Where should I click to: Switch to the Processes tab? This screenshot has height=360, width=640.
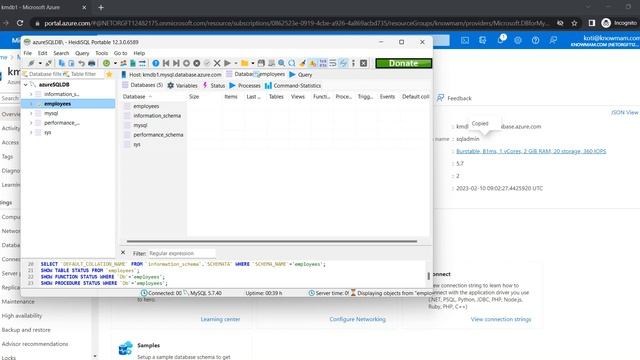245,86
